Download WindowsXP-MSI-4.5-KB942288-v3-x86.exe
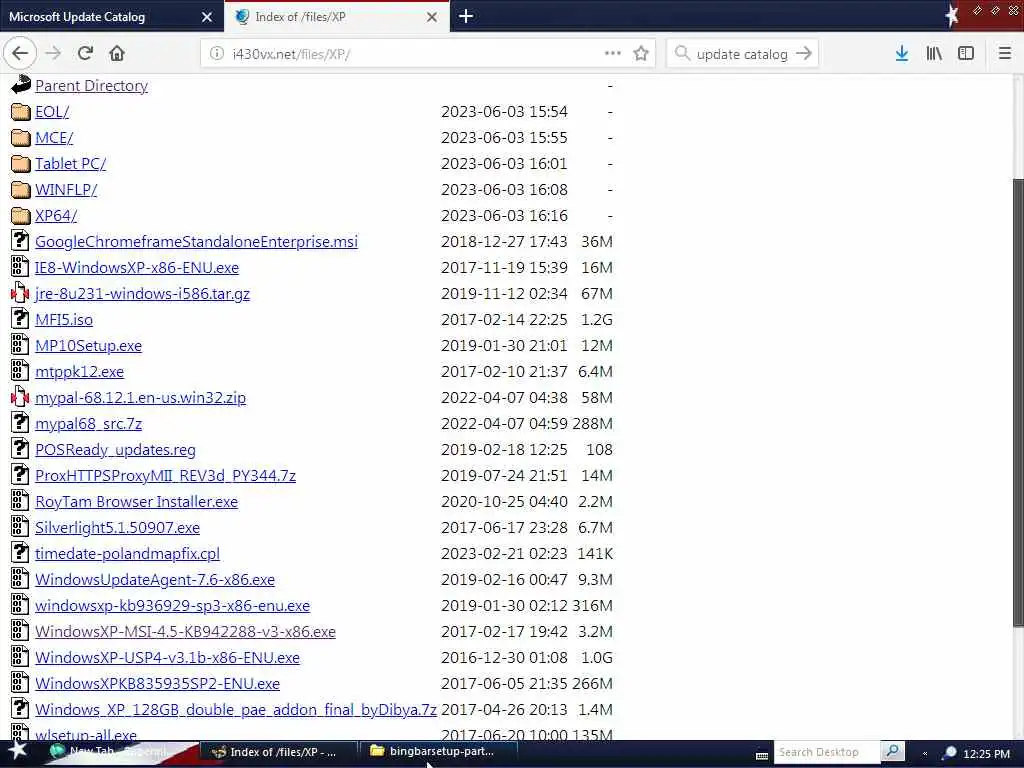Viewport: 1024px width, 768px height. click(x=185, y=632)
